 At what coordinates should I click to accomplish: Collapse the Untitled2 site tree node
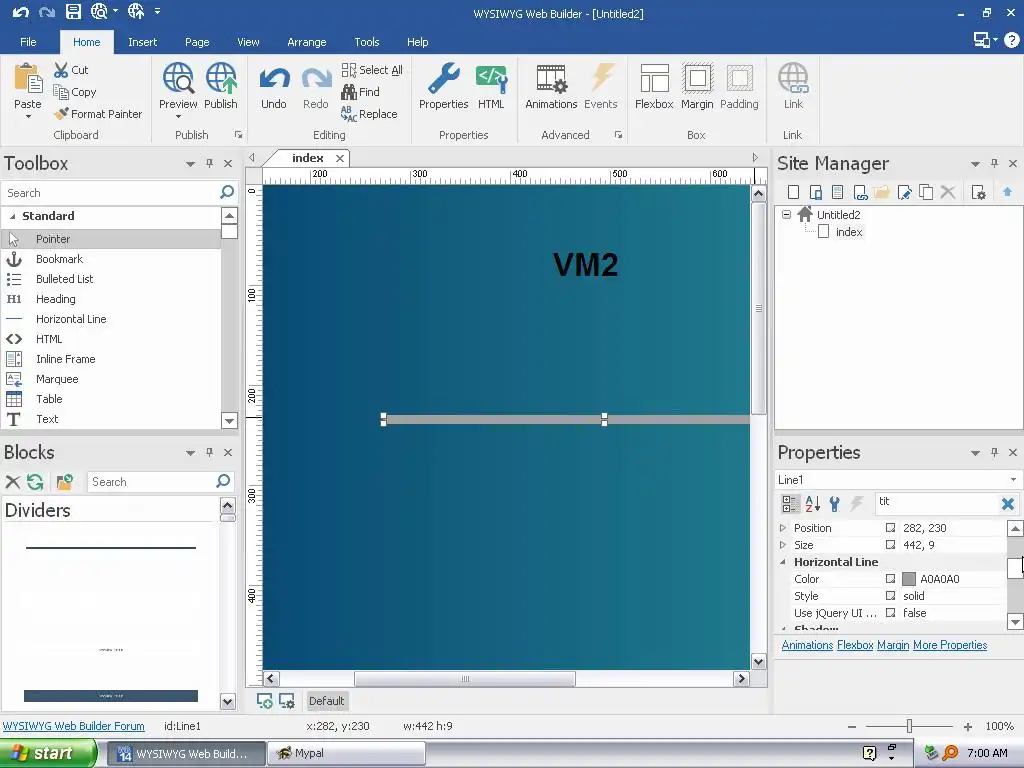(x=786, y=214)
